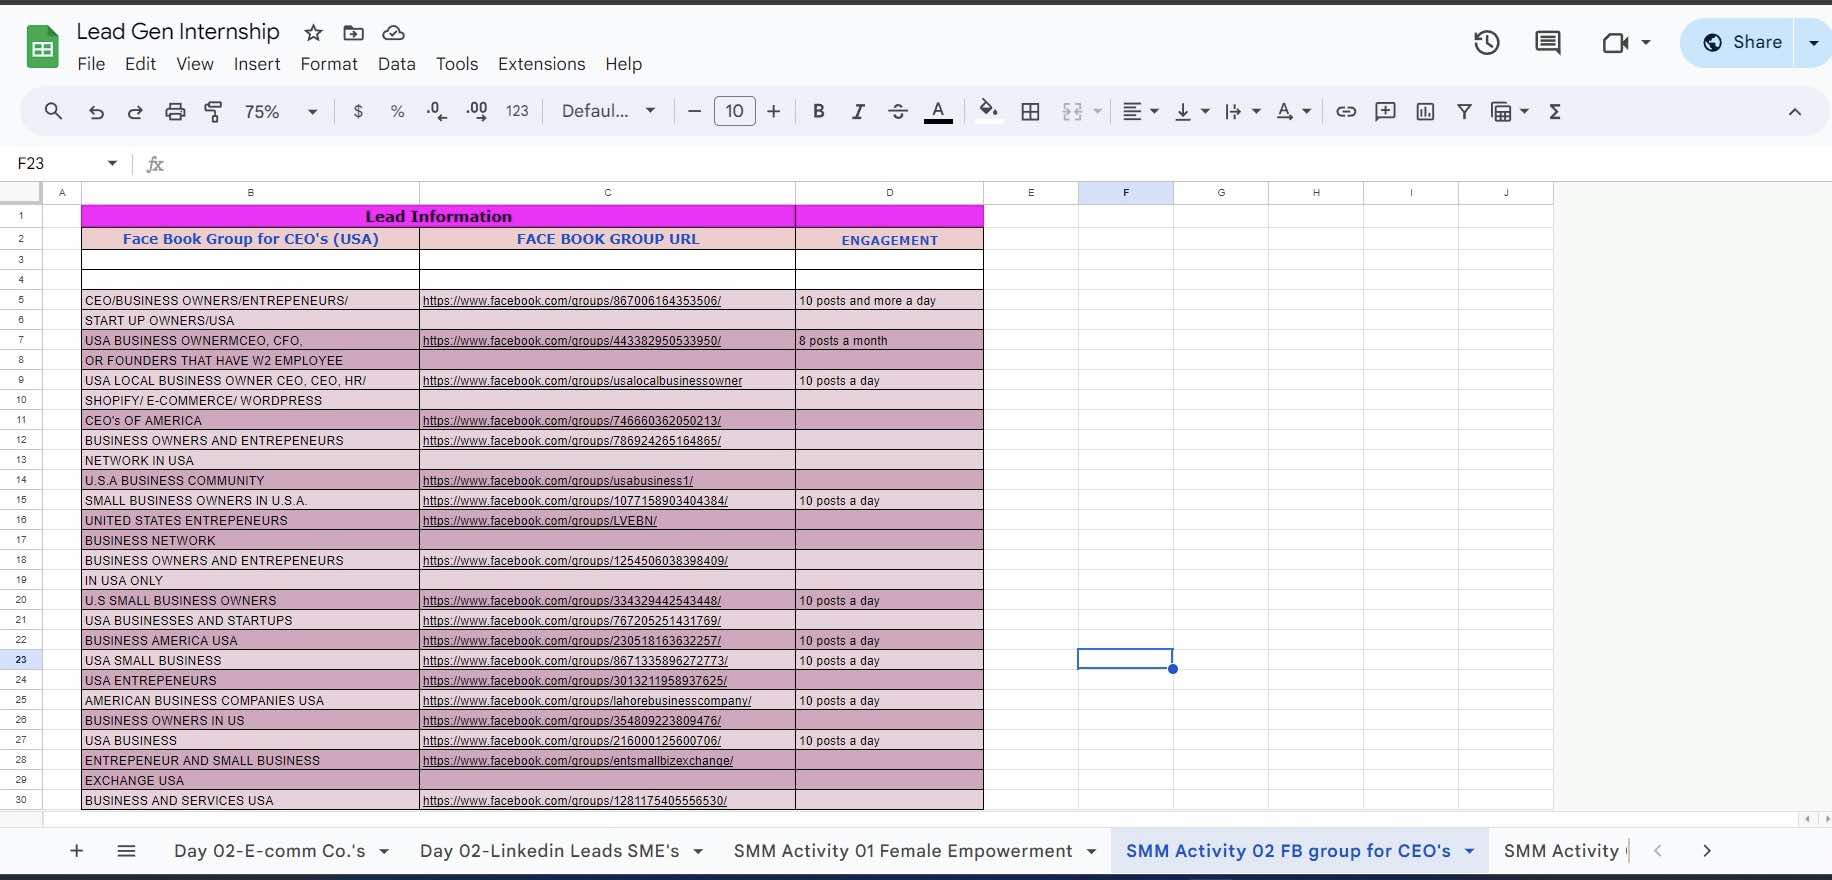Click the Share button

coord(1742,42)
